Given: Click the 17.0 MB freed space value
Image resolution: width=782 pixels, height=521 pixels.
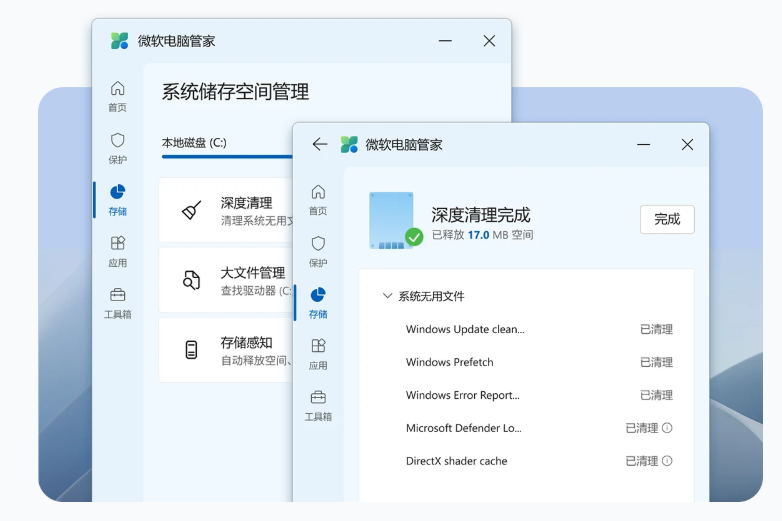Looking at the screenshot, I should click(x=488, y=235).
